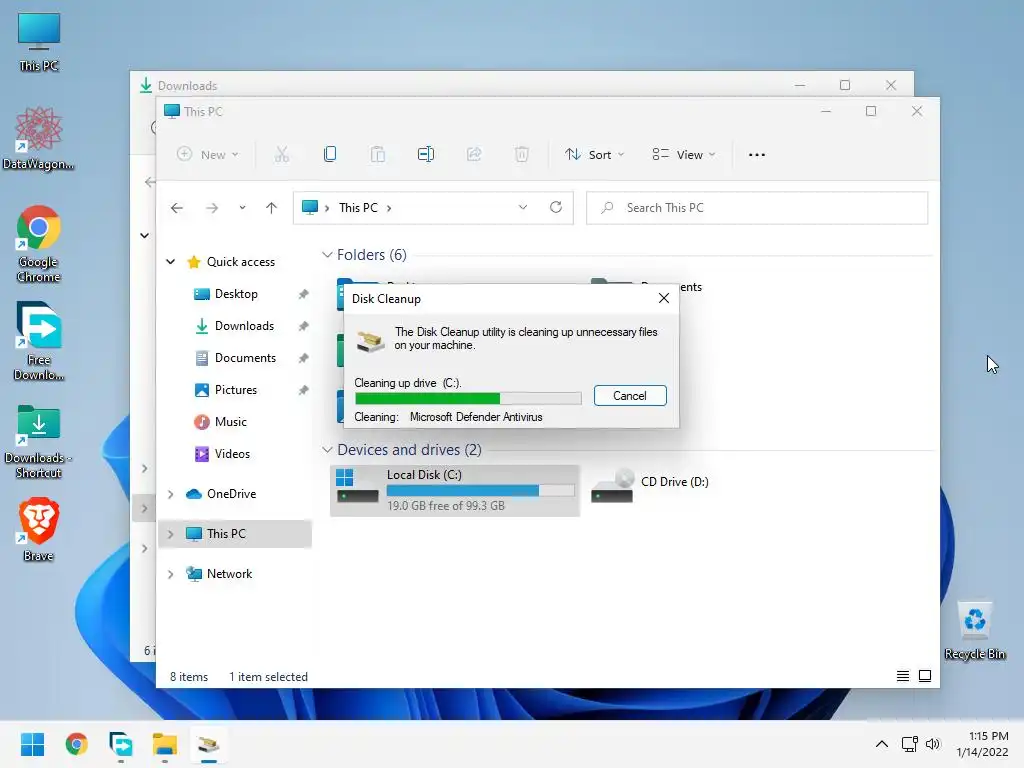Open the DataWagon desktop shortcut
The height and width of the screenshot is (768, 1024).
(39, 138)
